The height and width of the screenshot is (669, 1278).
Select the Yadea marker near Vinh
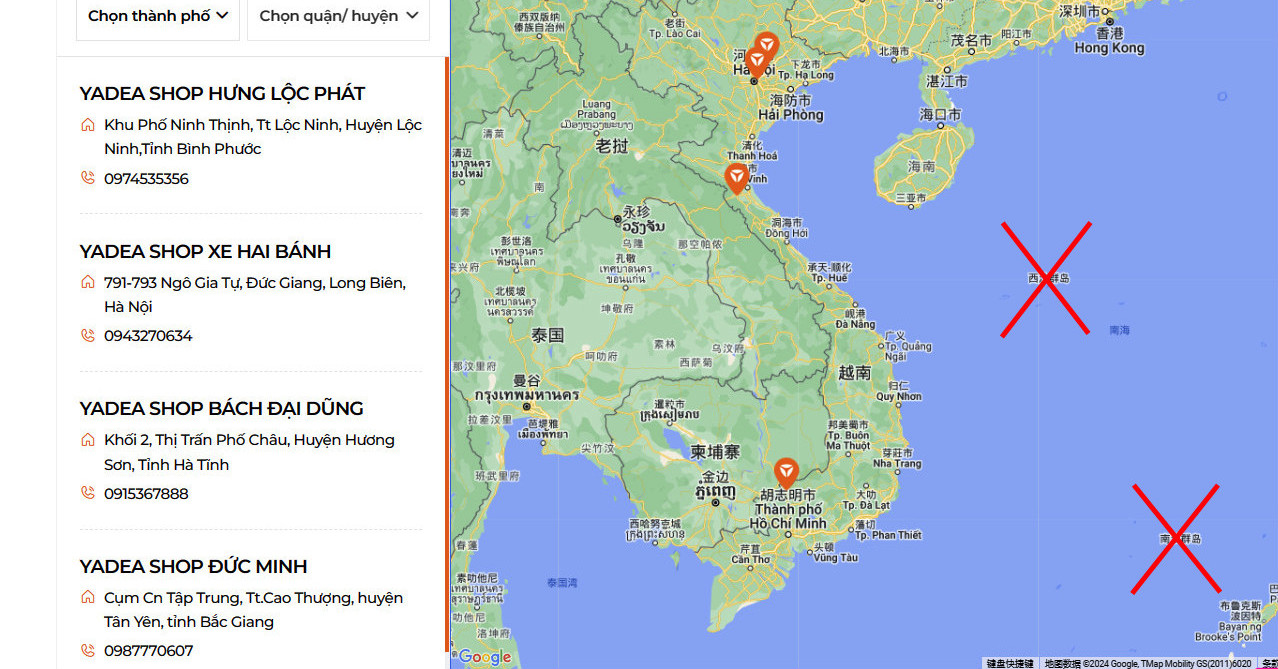tap(737, 178)
